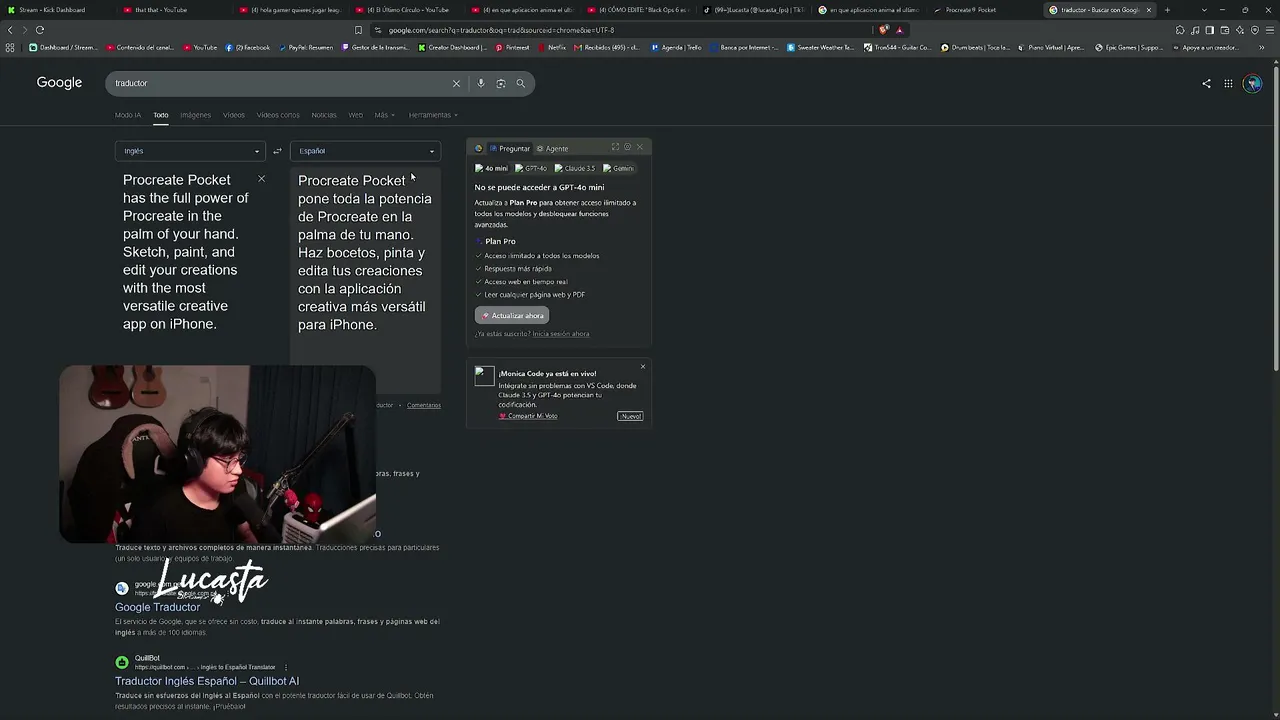Open Chrome's three-dot menu
This screenshot has width=1280, height=720.
click(1261, 30)
